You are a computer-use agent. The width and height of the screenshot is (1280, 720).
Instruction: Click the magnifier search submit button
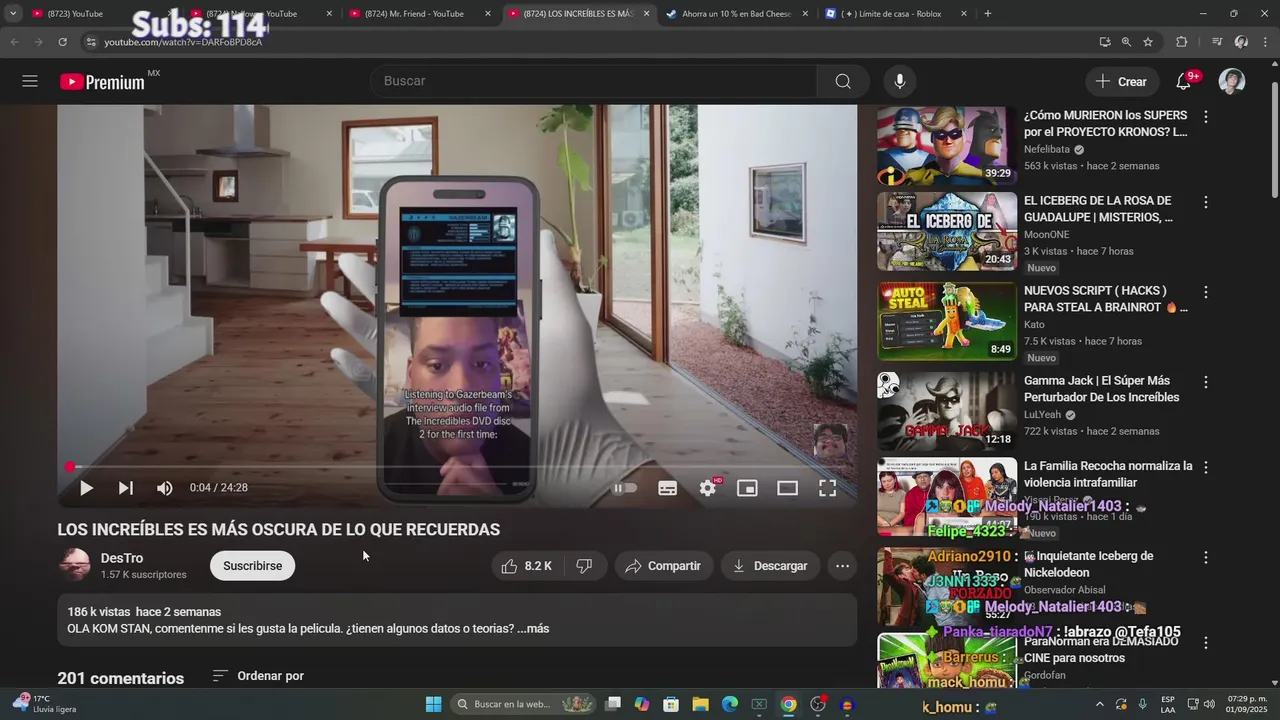[843, 81]
